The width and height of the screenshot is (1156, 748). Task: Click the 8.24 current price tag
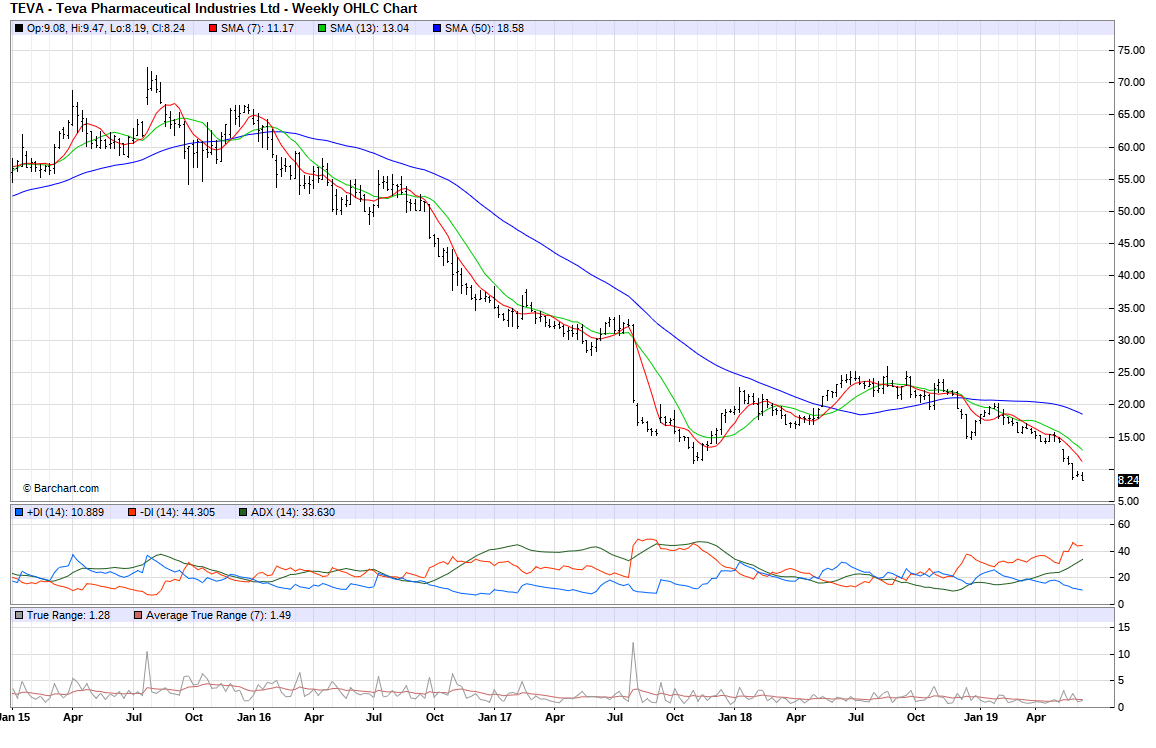click(x=1128, y=480)
